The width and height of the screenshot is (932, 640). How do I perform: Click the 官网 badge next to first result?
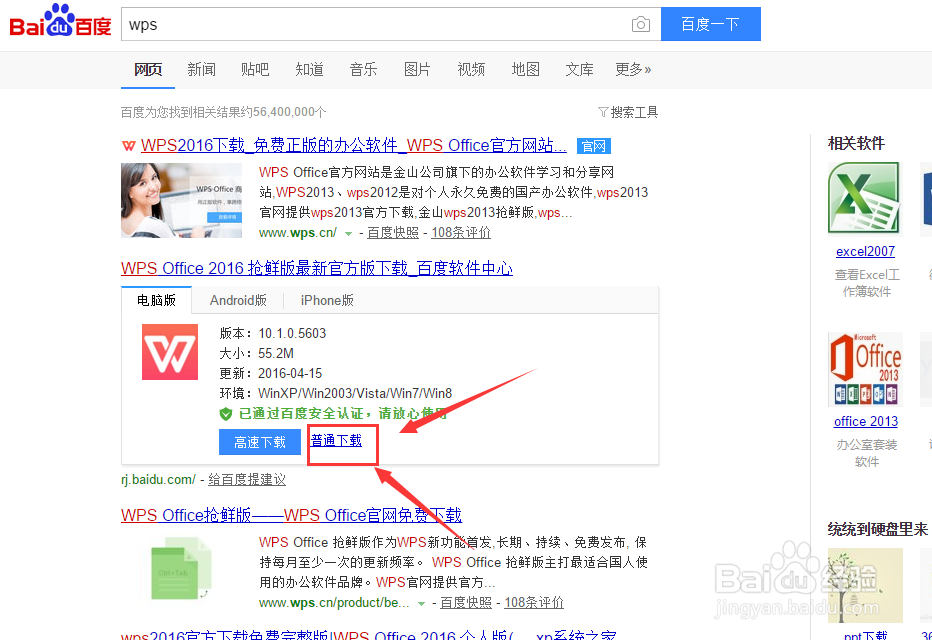pos(592,146)
